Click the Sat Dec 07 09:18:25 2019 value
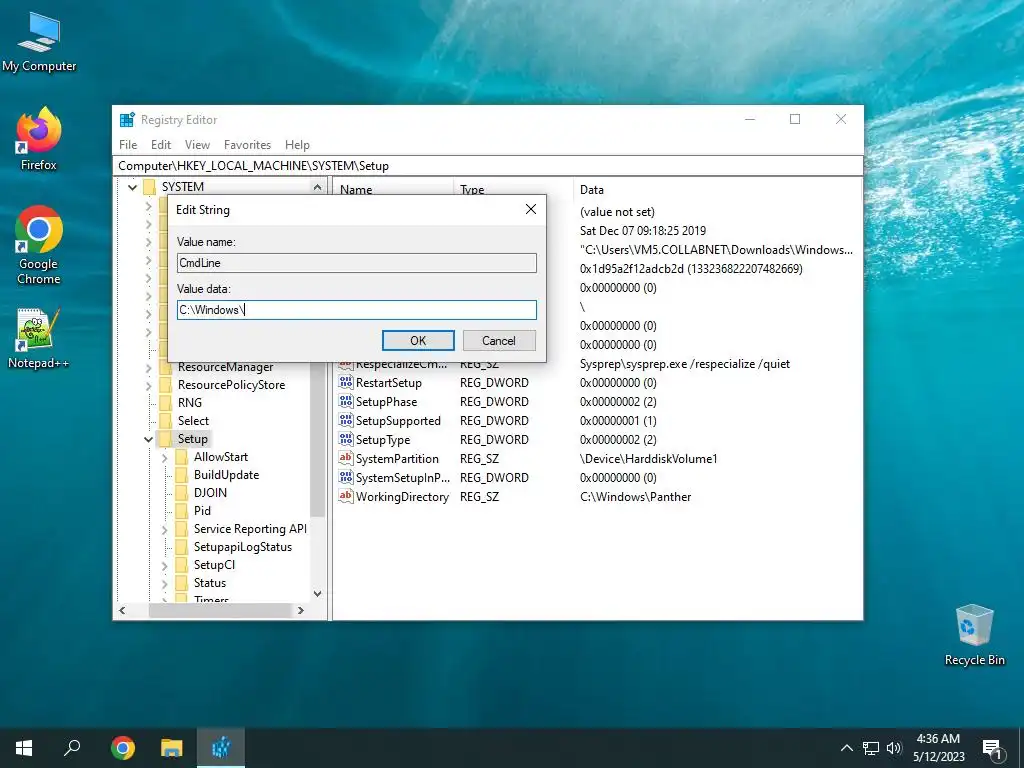This screenshot has height=768, width=1024. [643, 231]
